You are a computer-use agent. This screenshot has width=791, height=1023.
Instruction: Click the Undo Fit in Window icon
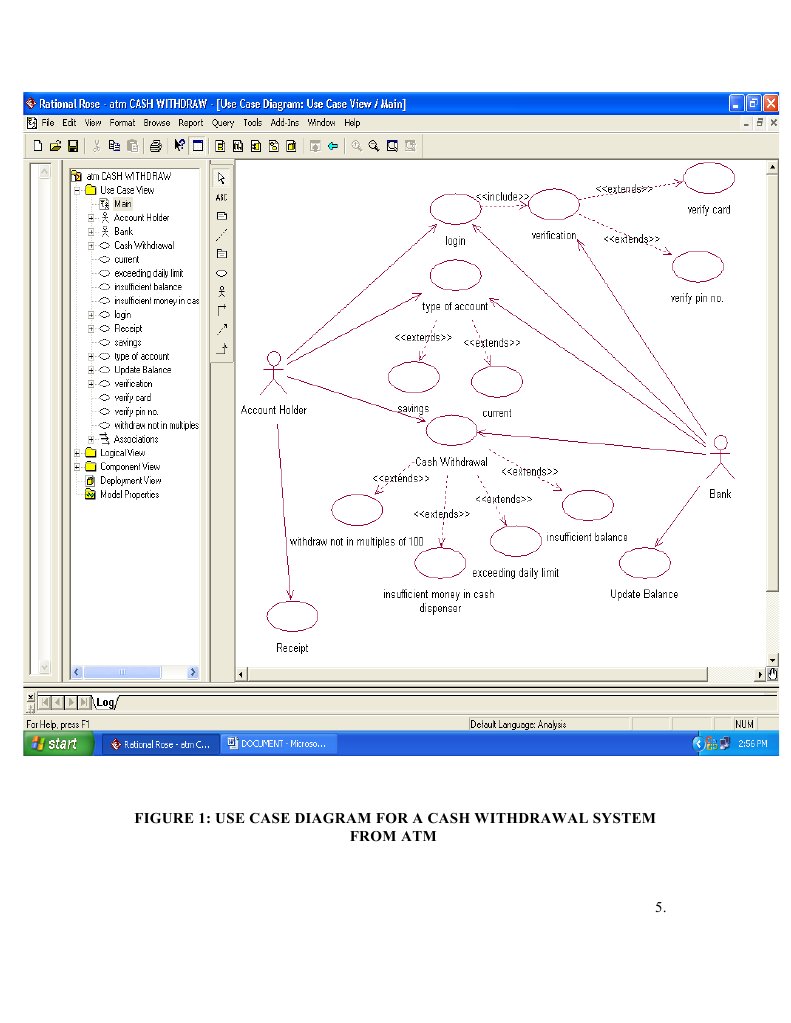(x=410, y=146)
